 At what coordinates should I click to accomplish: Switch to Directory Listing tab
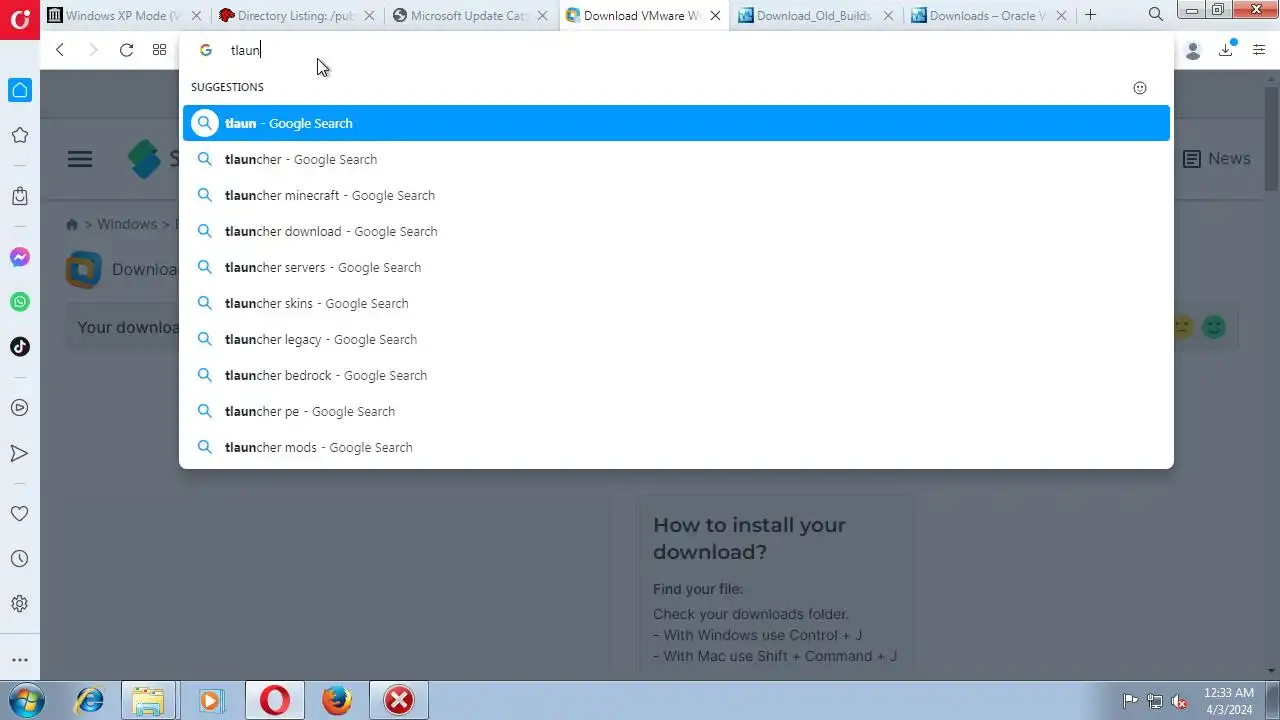(296, 15)
